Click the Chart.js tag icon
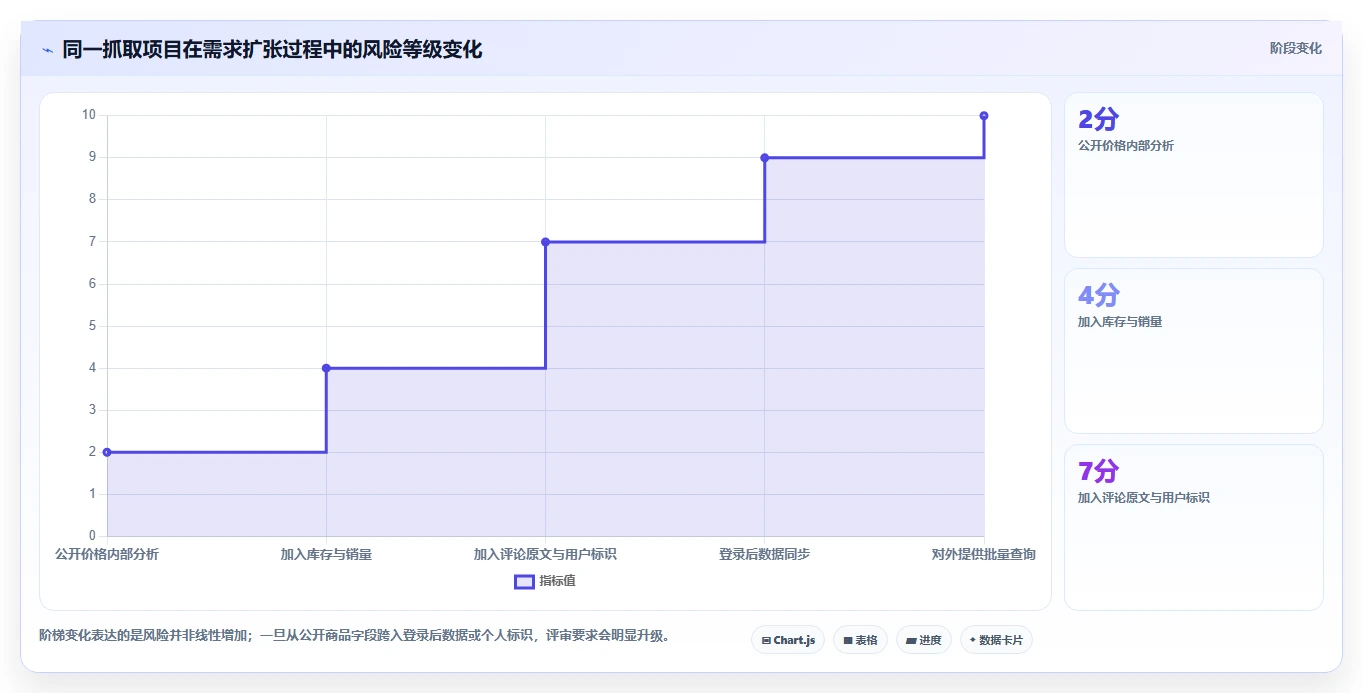The width and height of the screenshot is (1363, 693). click(x=766, y=640)
